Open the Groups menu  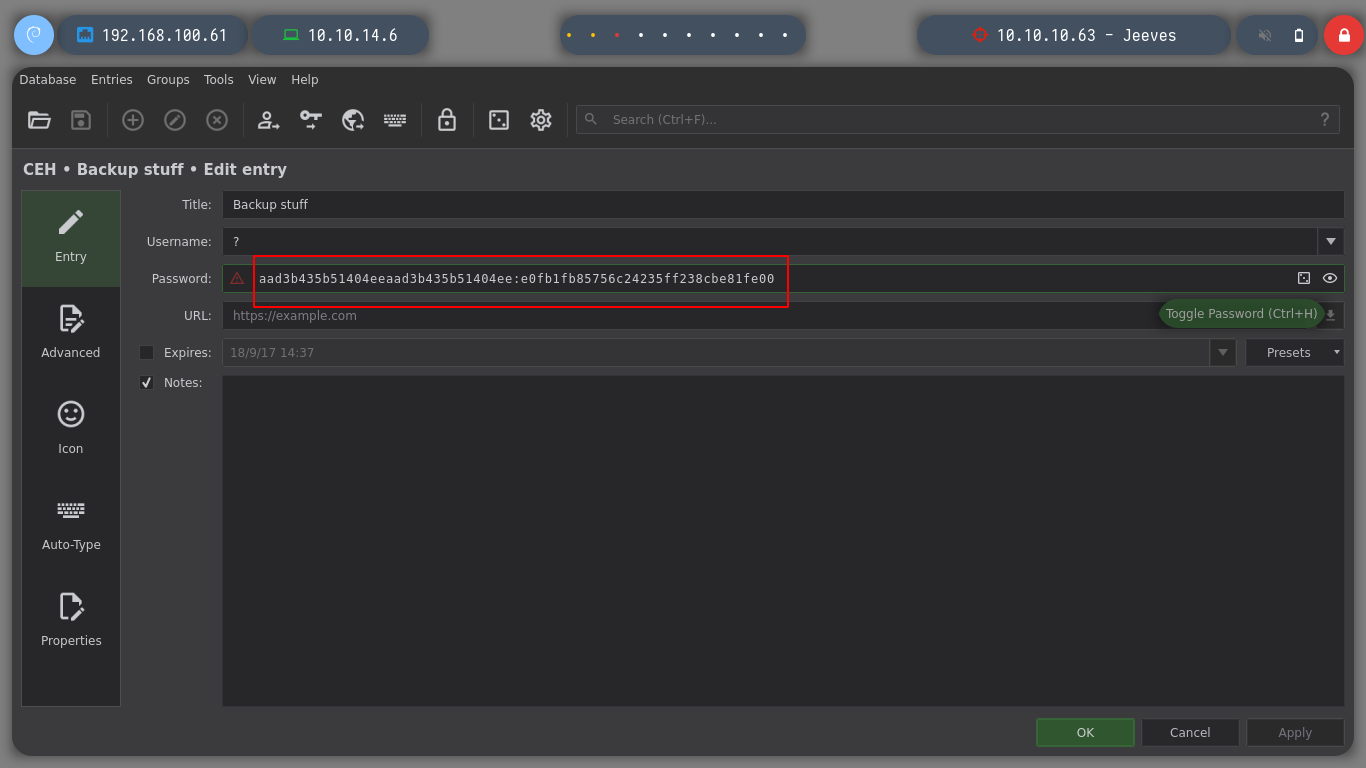tap(168, 80)
